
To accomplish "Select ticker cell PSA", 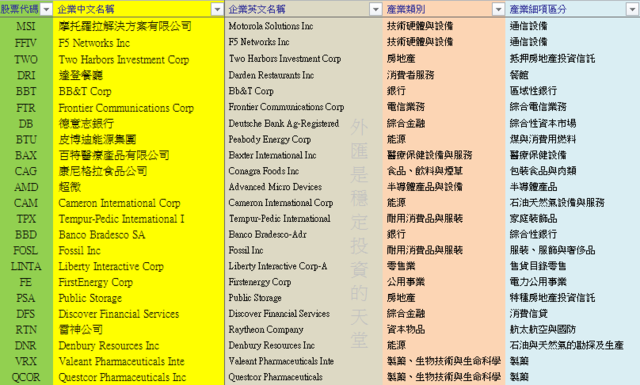I will pyautogui.click(x=26, y=298).
